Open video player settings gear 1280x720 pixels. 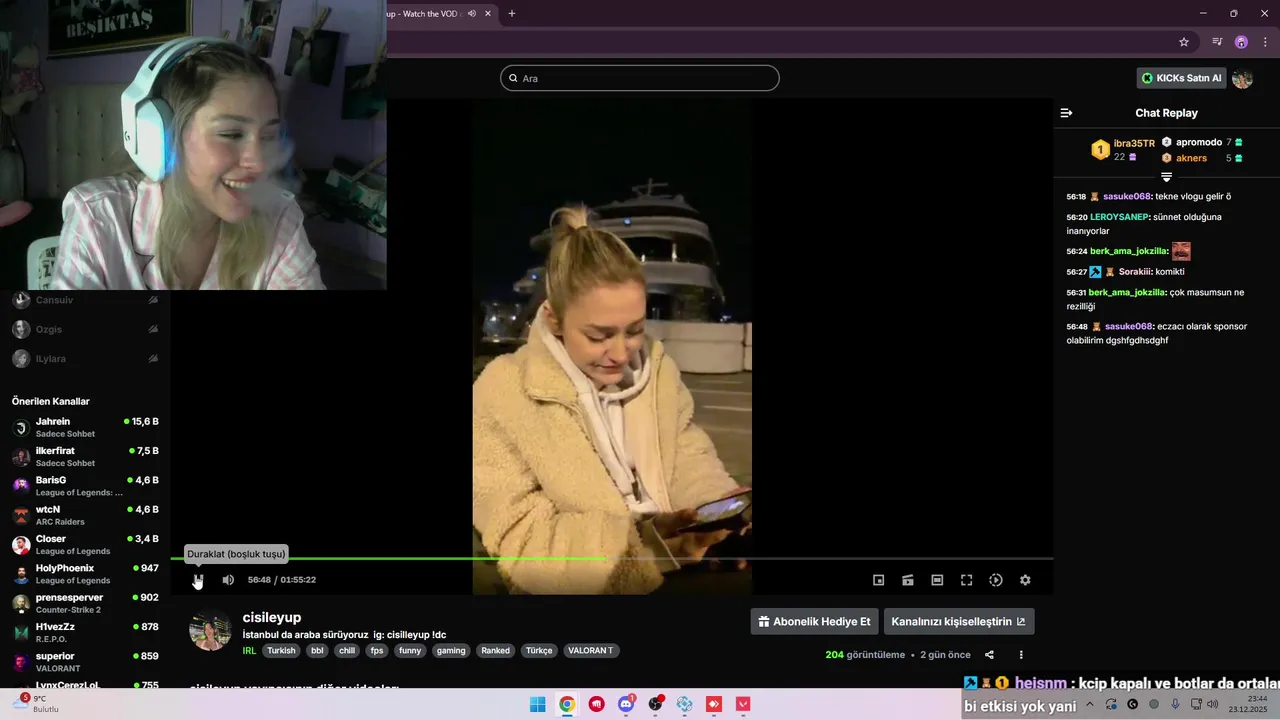coord(1025,580)
